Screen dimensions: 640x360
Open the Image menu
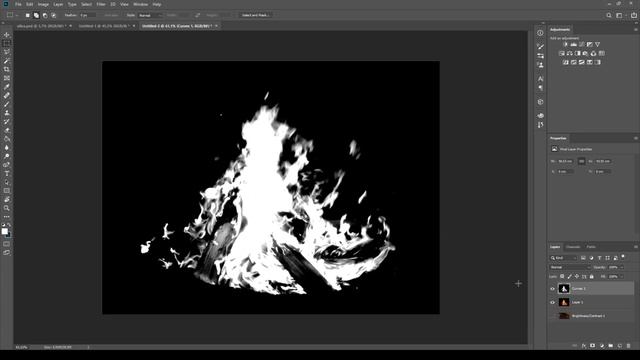43,4
